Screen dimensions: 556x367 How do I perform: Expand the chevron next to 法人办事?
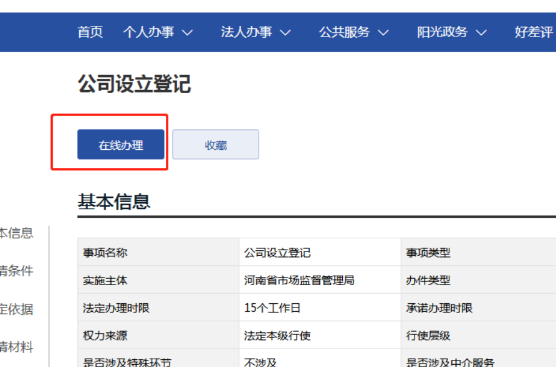pyautogui.click(x=285, y=33)
